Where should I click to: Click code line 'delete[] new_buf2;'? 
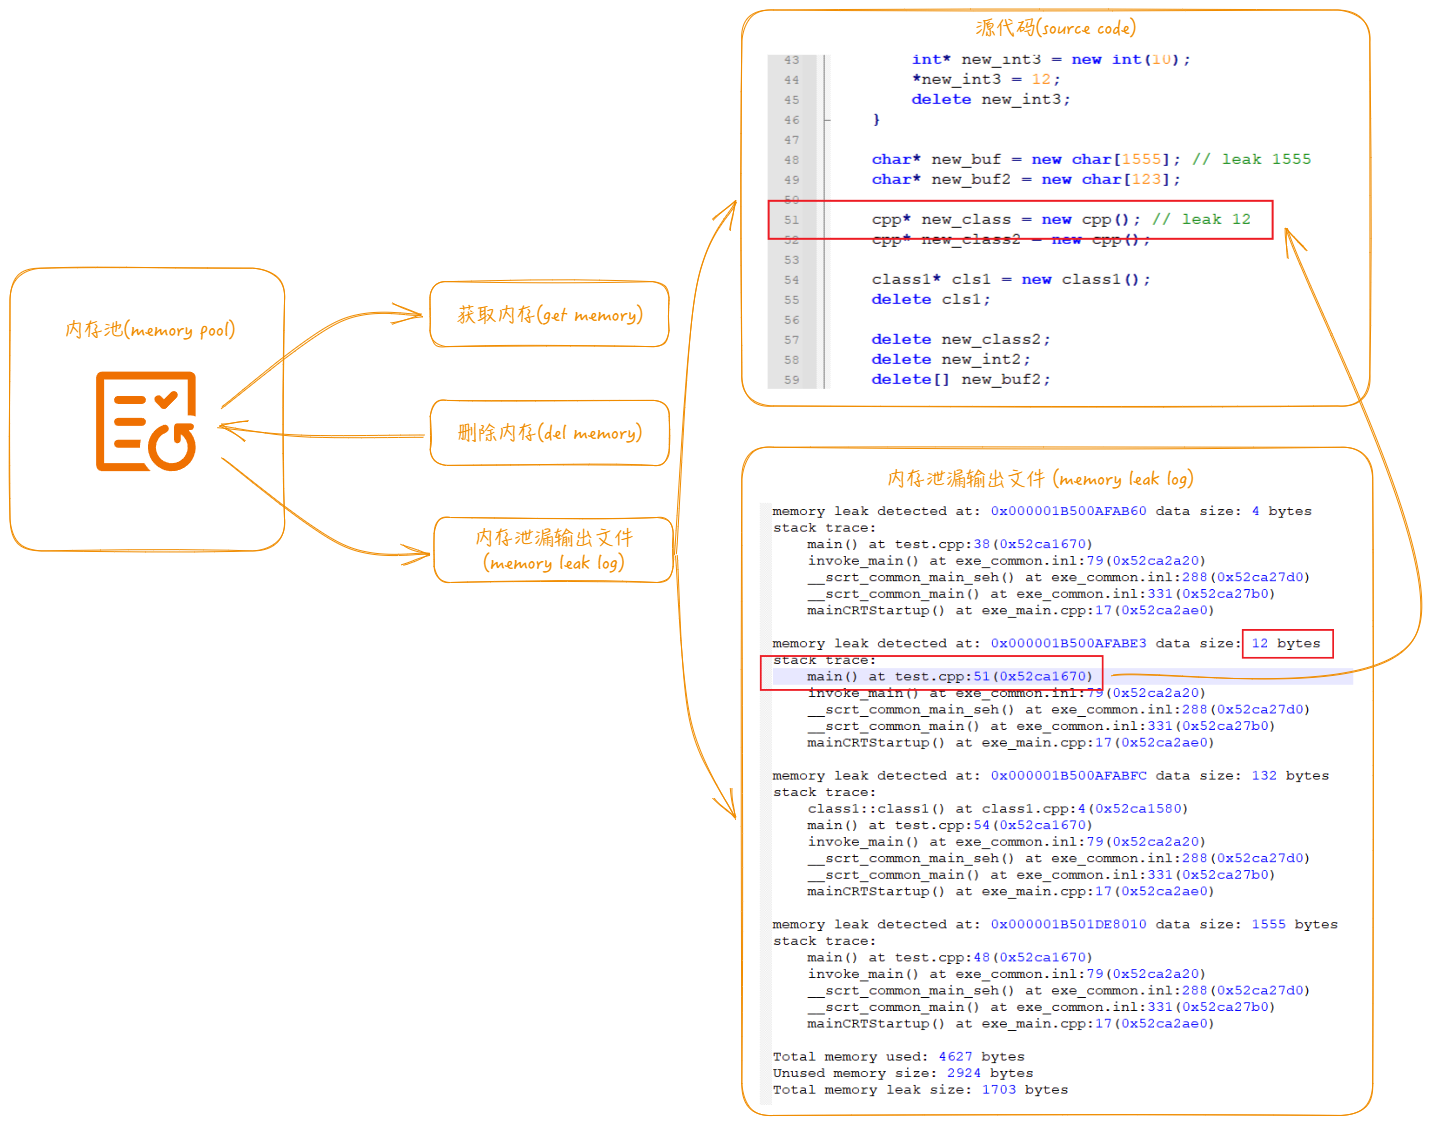click(961, 380)
